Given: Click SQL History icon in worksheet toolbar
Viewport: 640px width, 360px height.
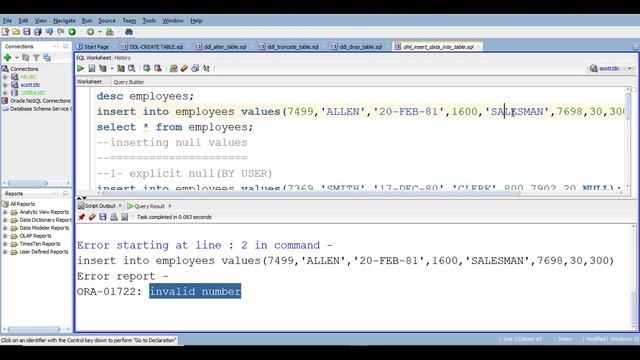Looking at the screenshot, I should (x=195, y=68).
